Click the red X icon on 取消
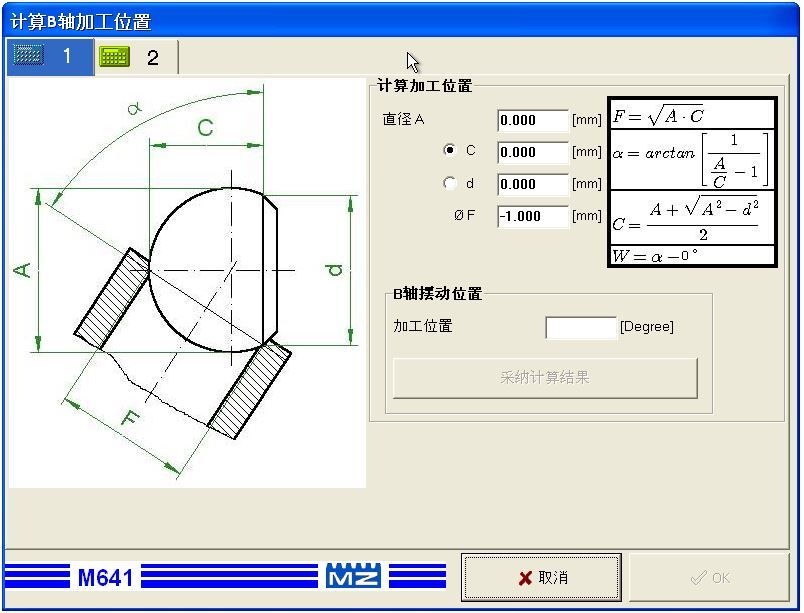This screenshot has width=804, height=613. coord(525,578)
